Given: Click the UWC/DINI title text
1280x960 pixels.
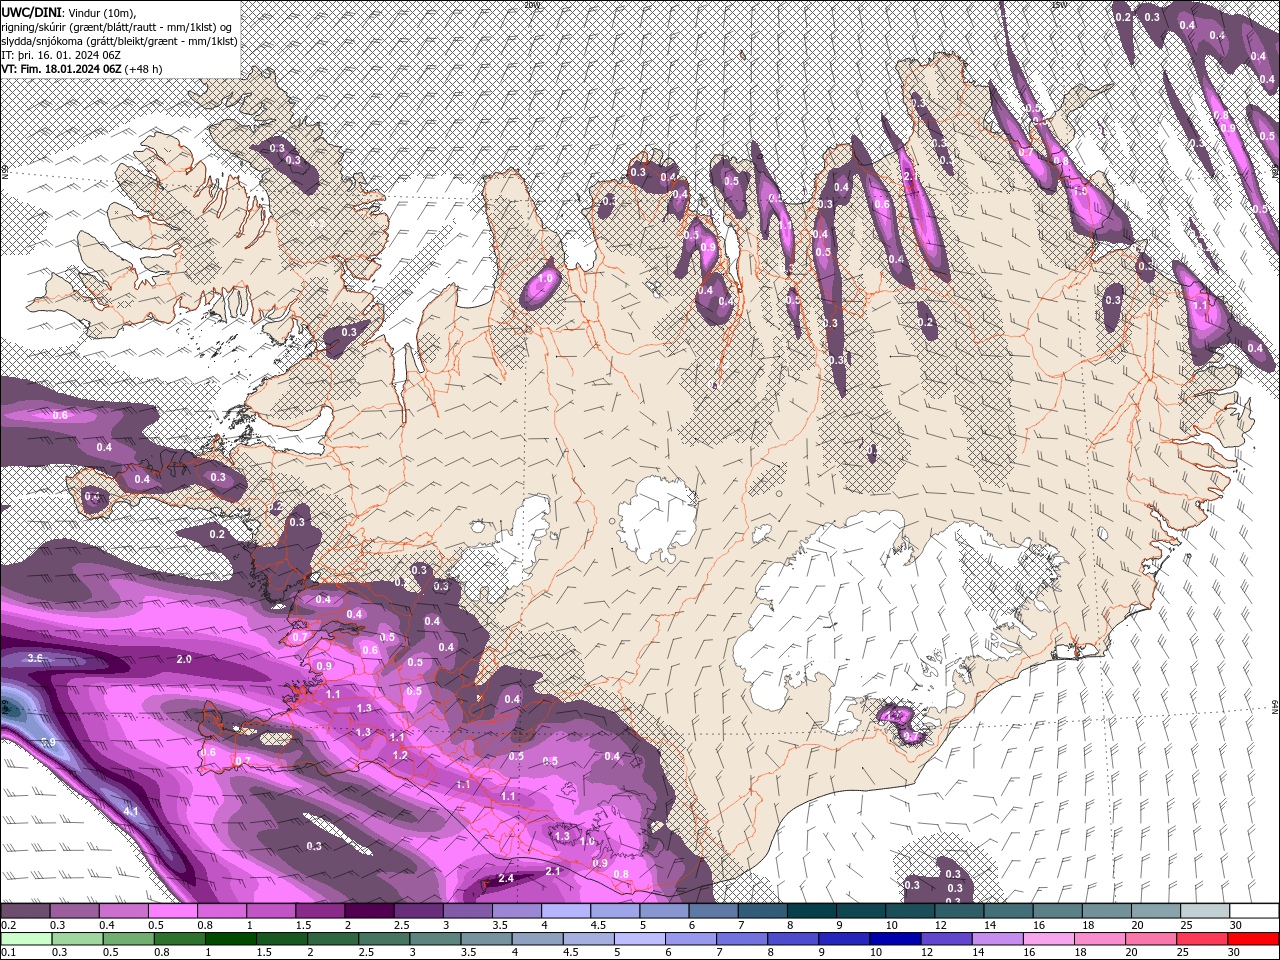Looking at the screenshot, I should [x=31, y=12].
